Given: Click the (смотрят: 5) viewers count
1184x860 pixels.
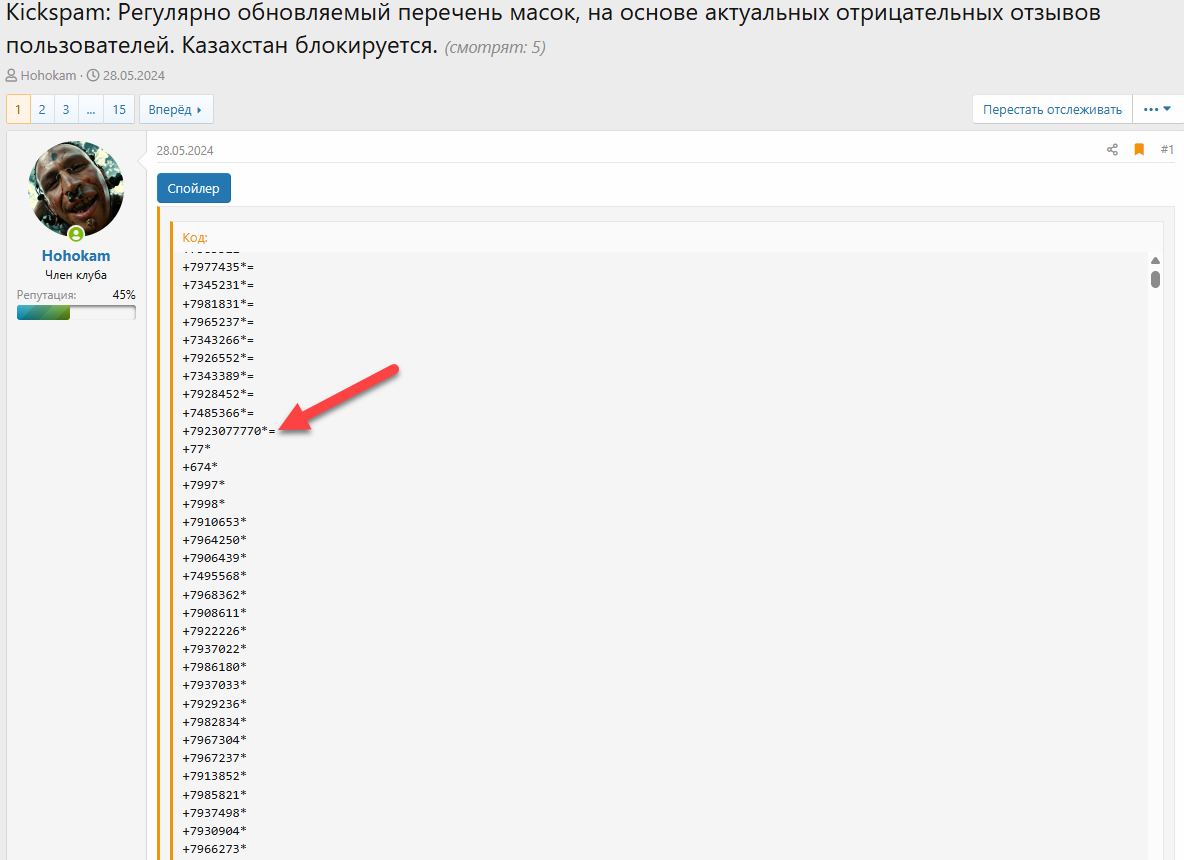Looking at the screenshot, I should pos(495,48).
